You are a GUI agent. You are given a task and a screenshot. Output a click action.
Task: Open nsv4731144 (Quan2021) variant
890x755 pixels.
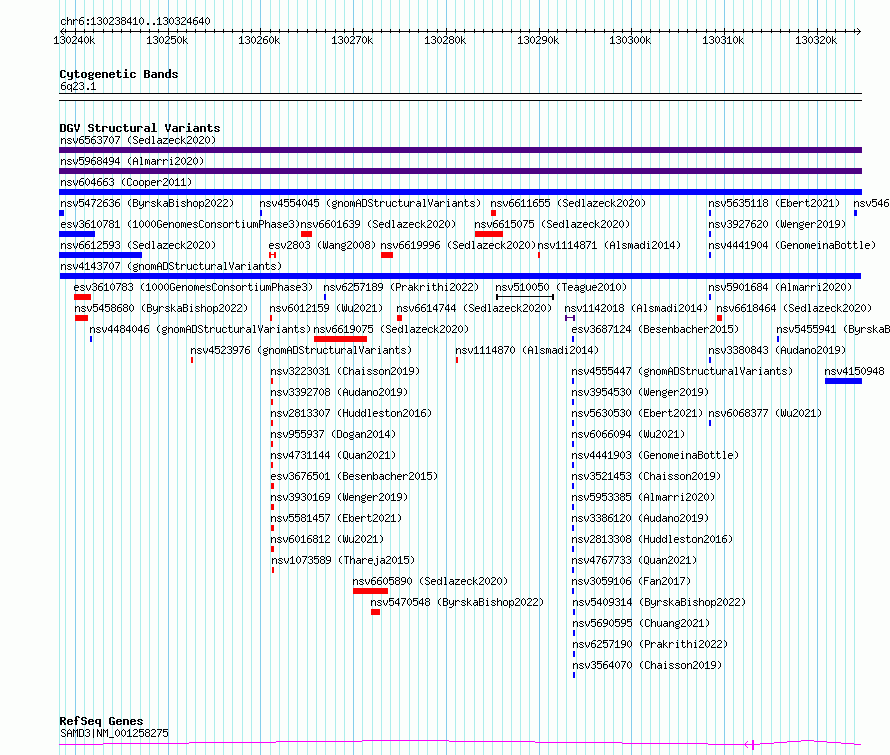tap(333, 455)
